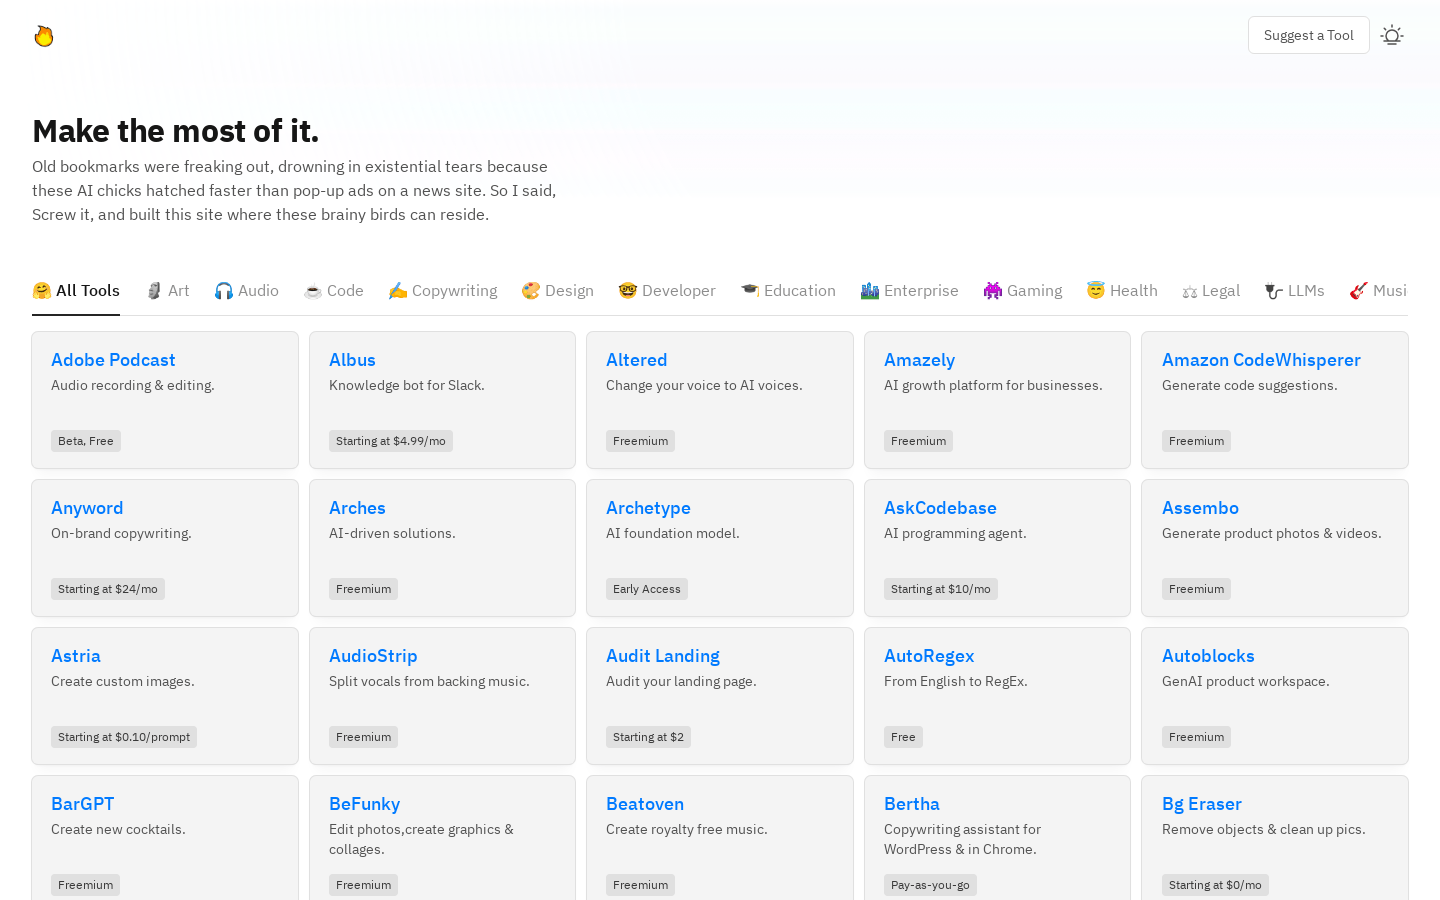
Task: Click 'Create royalty free music.' description
Action: point(687,830)
